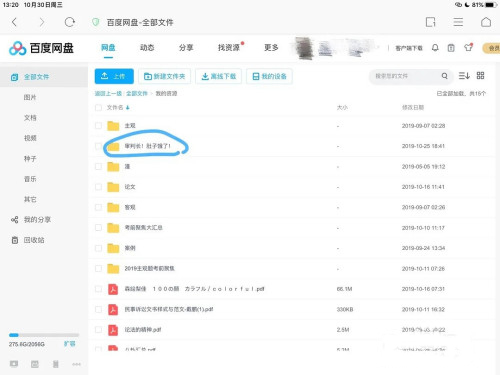Viewport: 500px width, 375px height.
Task: Click the browser address bar title text
Action: click(140, 23)
